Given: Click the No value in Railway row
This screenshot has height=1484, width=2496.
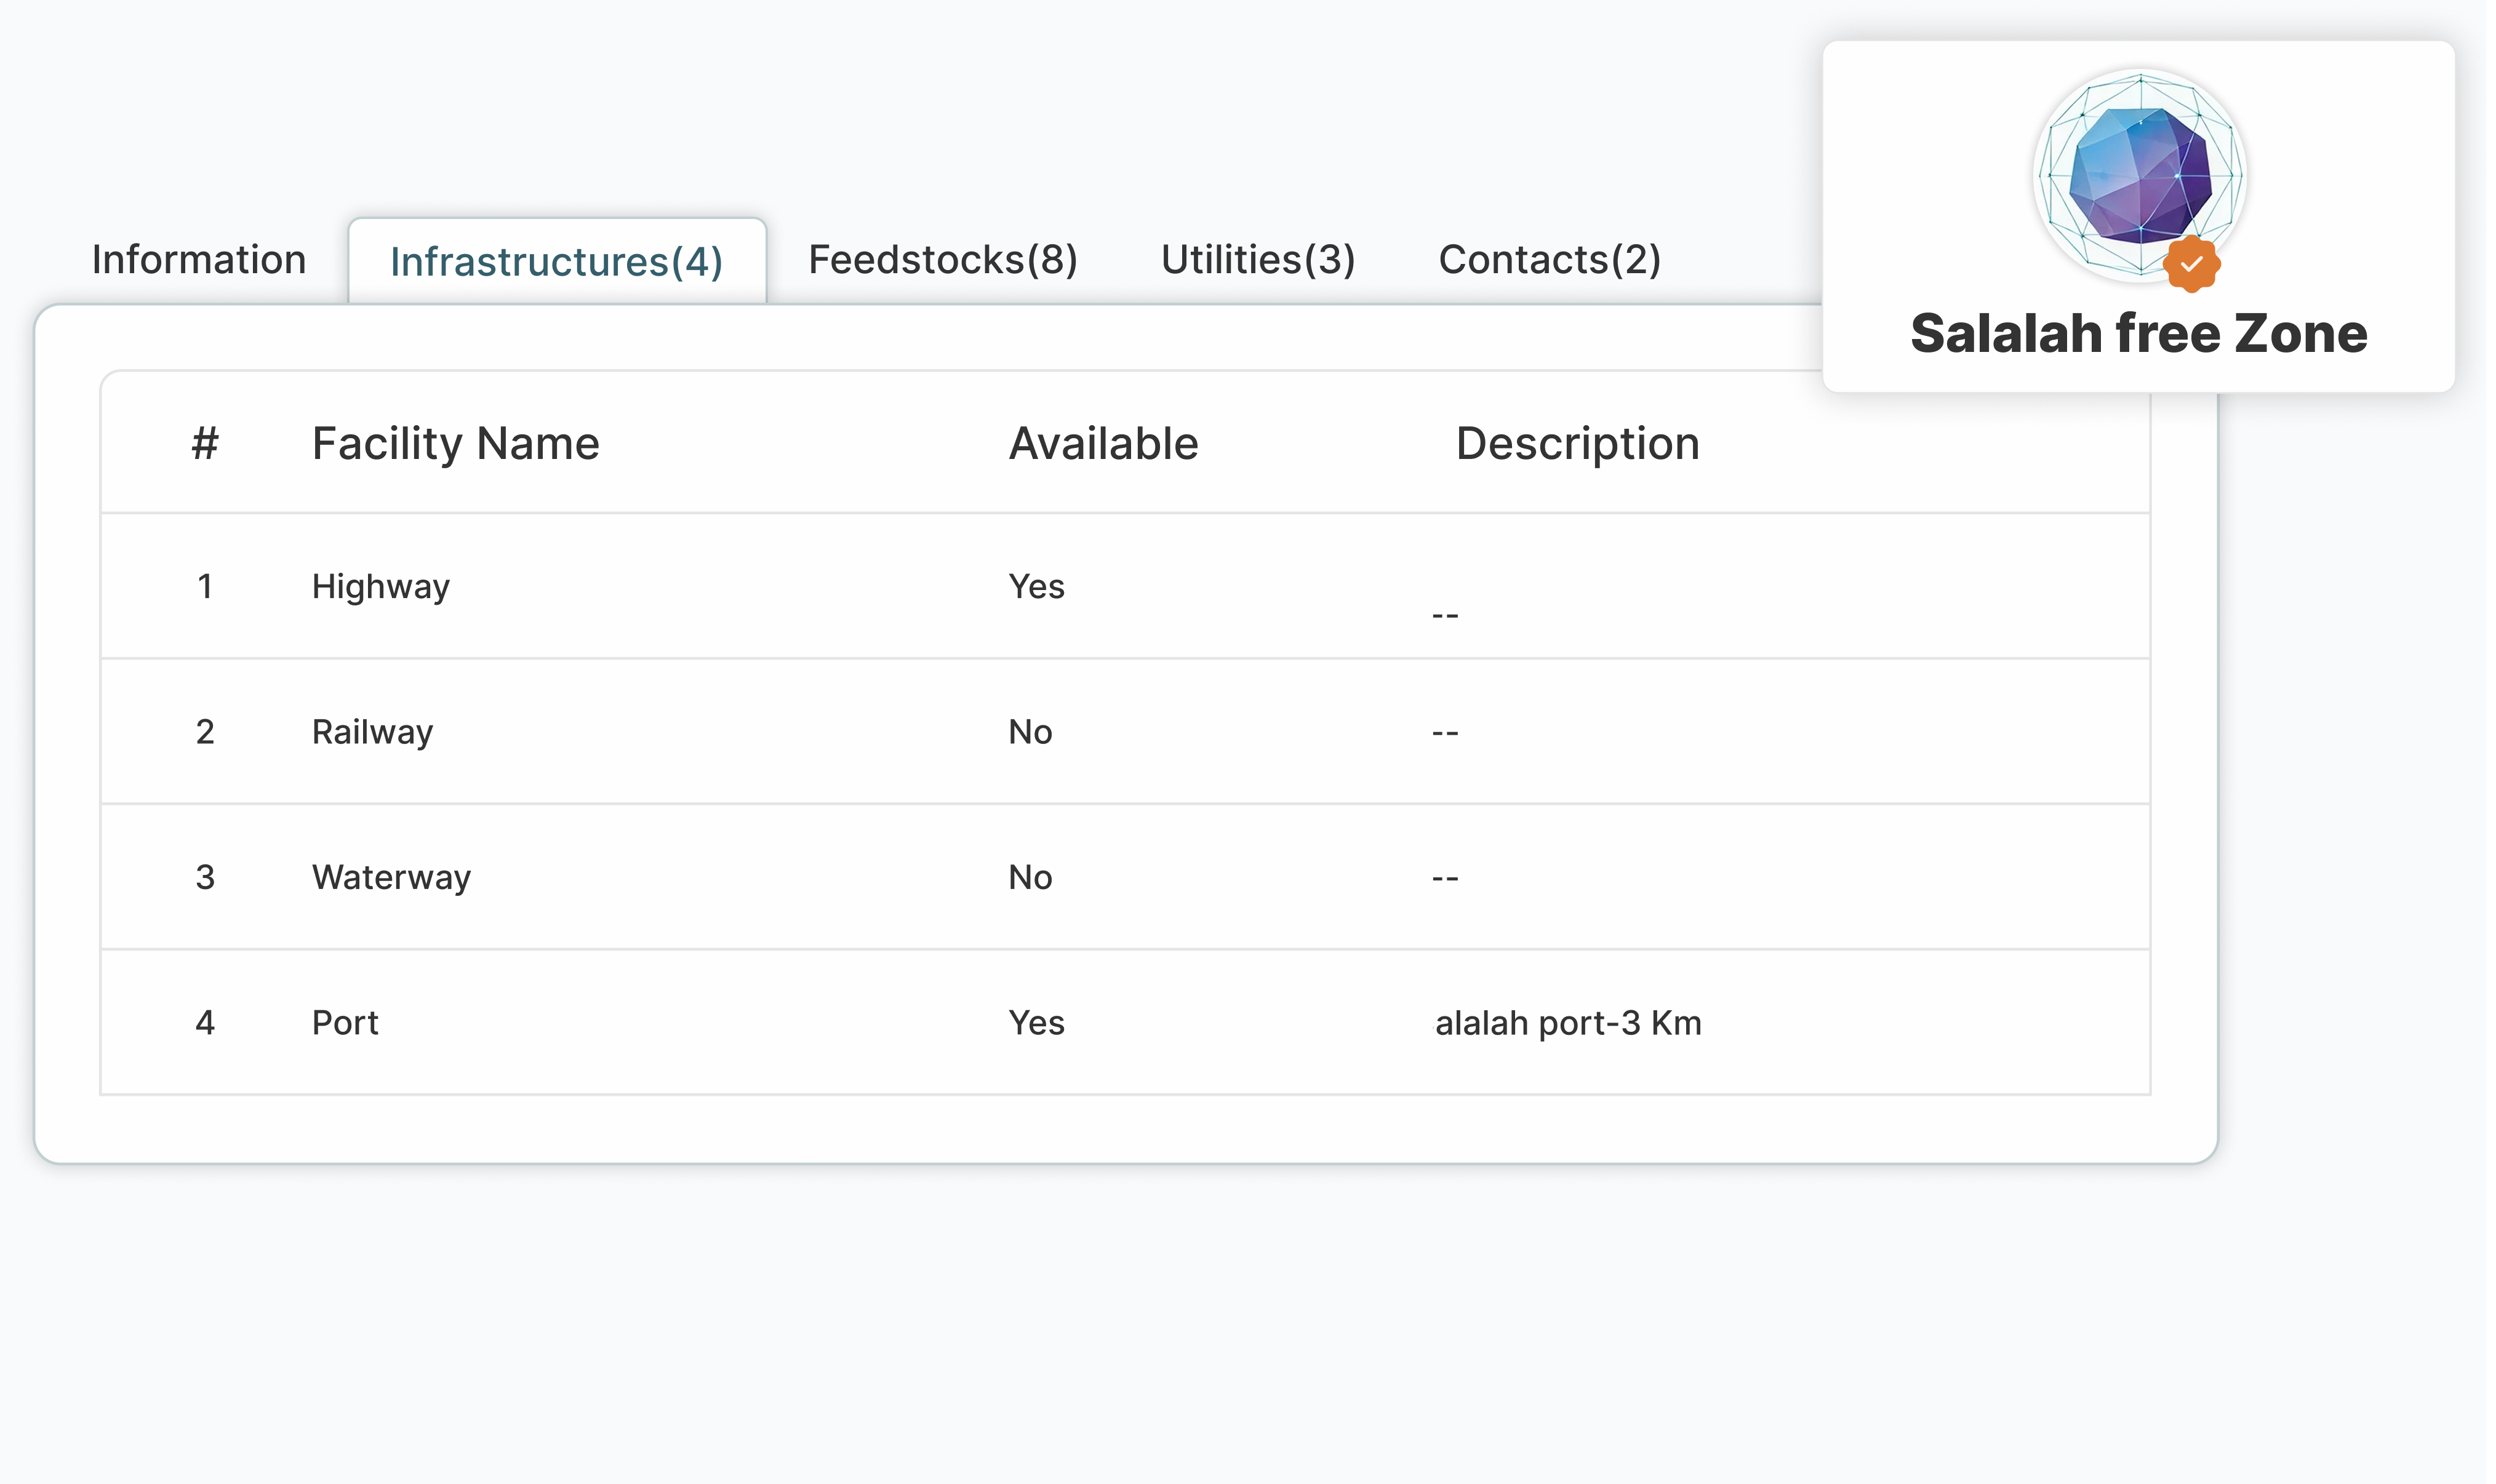Looking at the screenshot, I should coord(1031,732).
